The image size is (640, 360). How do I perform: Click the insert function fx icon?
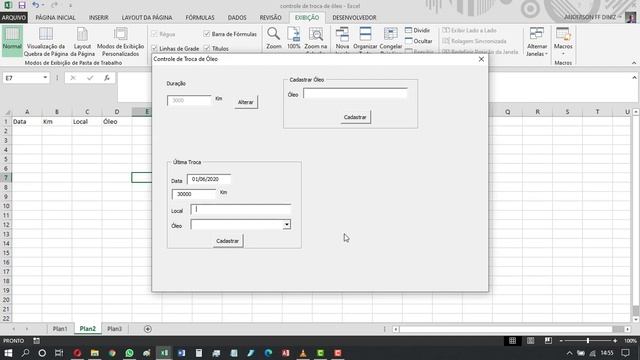107,78
